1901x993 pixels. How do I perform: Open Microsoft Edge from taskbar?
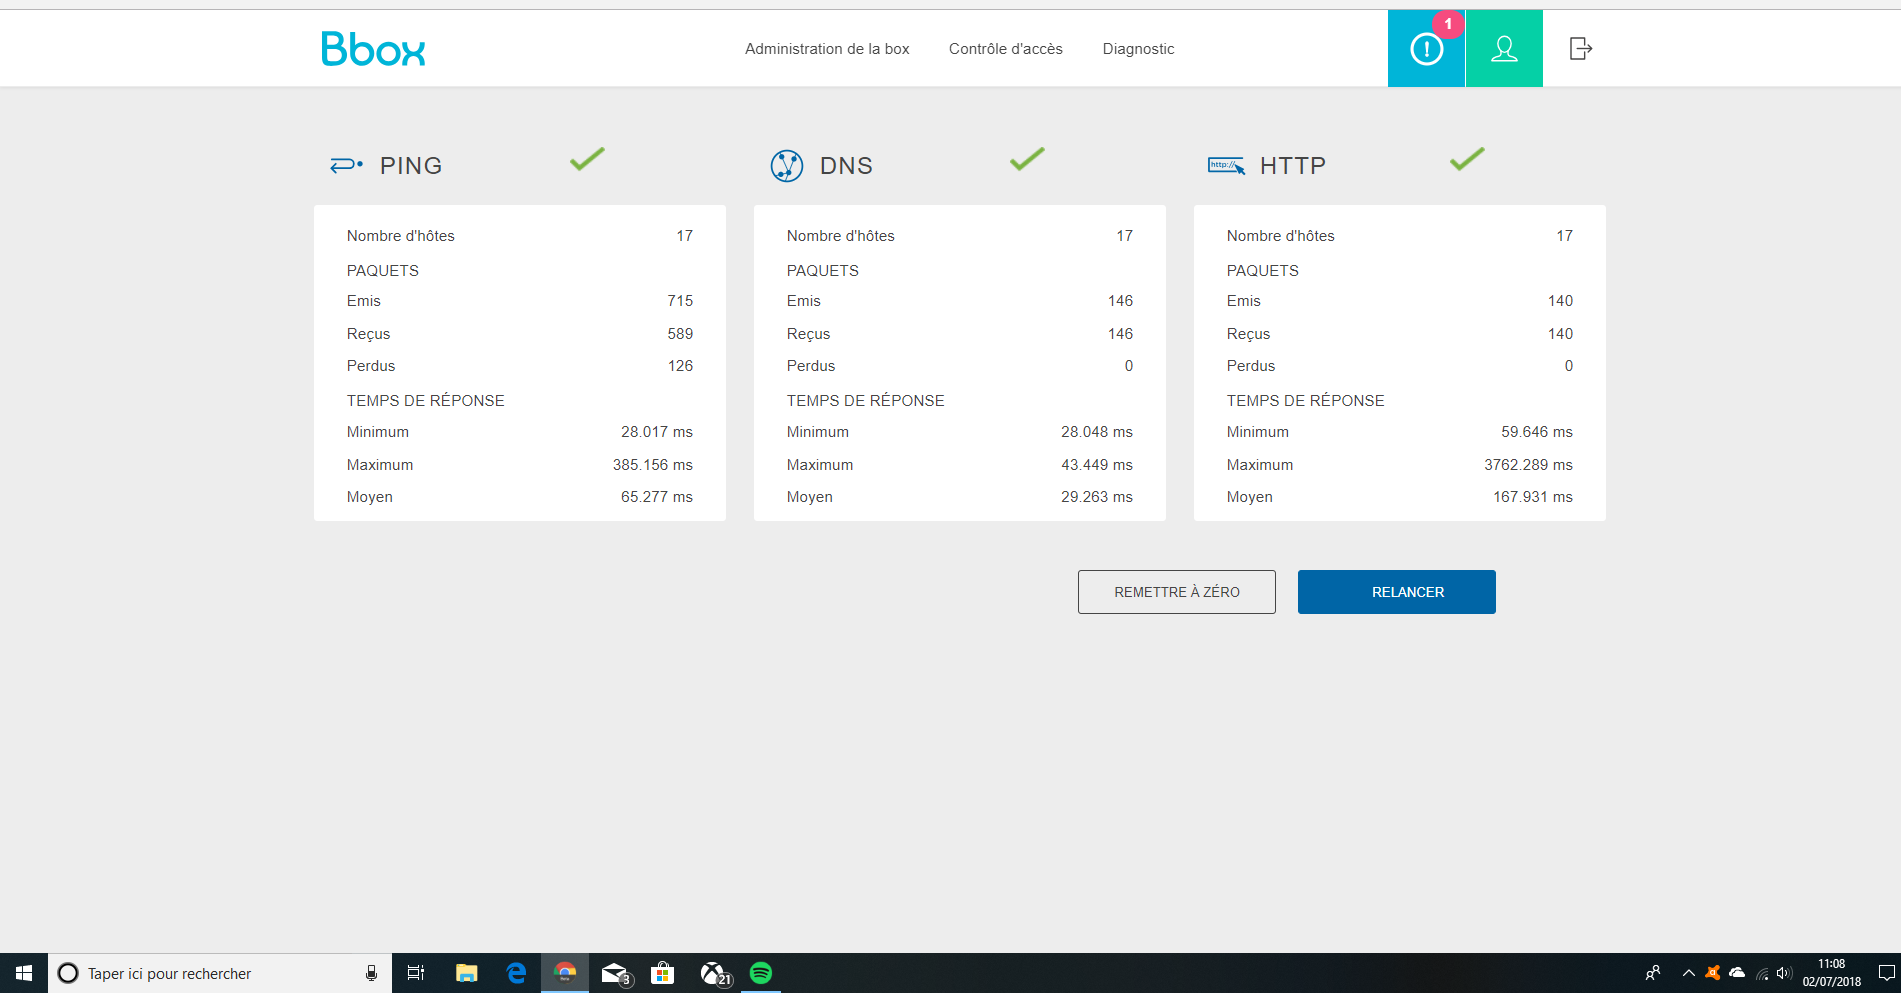pos(516,973)
